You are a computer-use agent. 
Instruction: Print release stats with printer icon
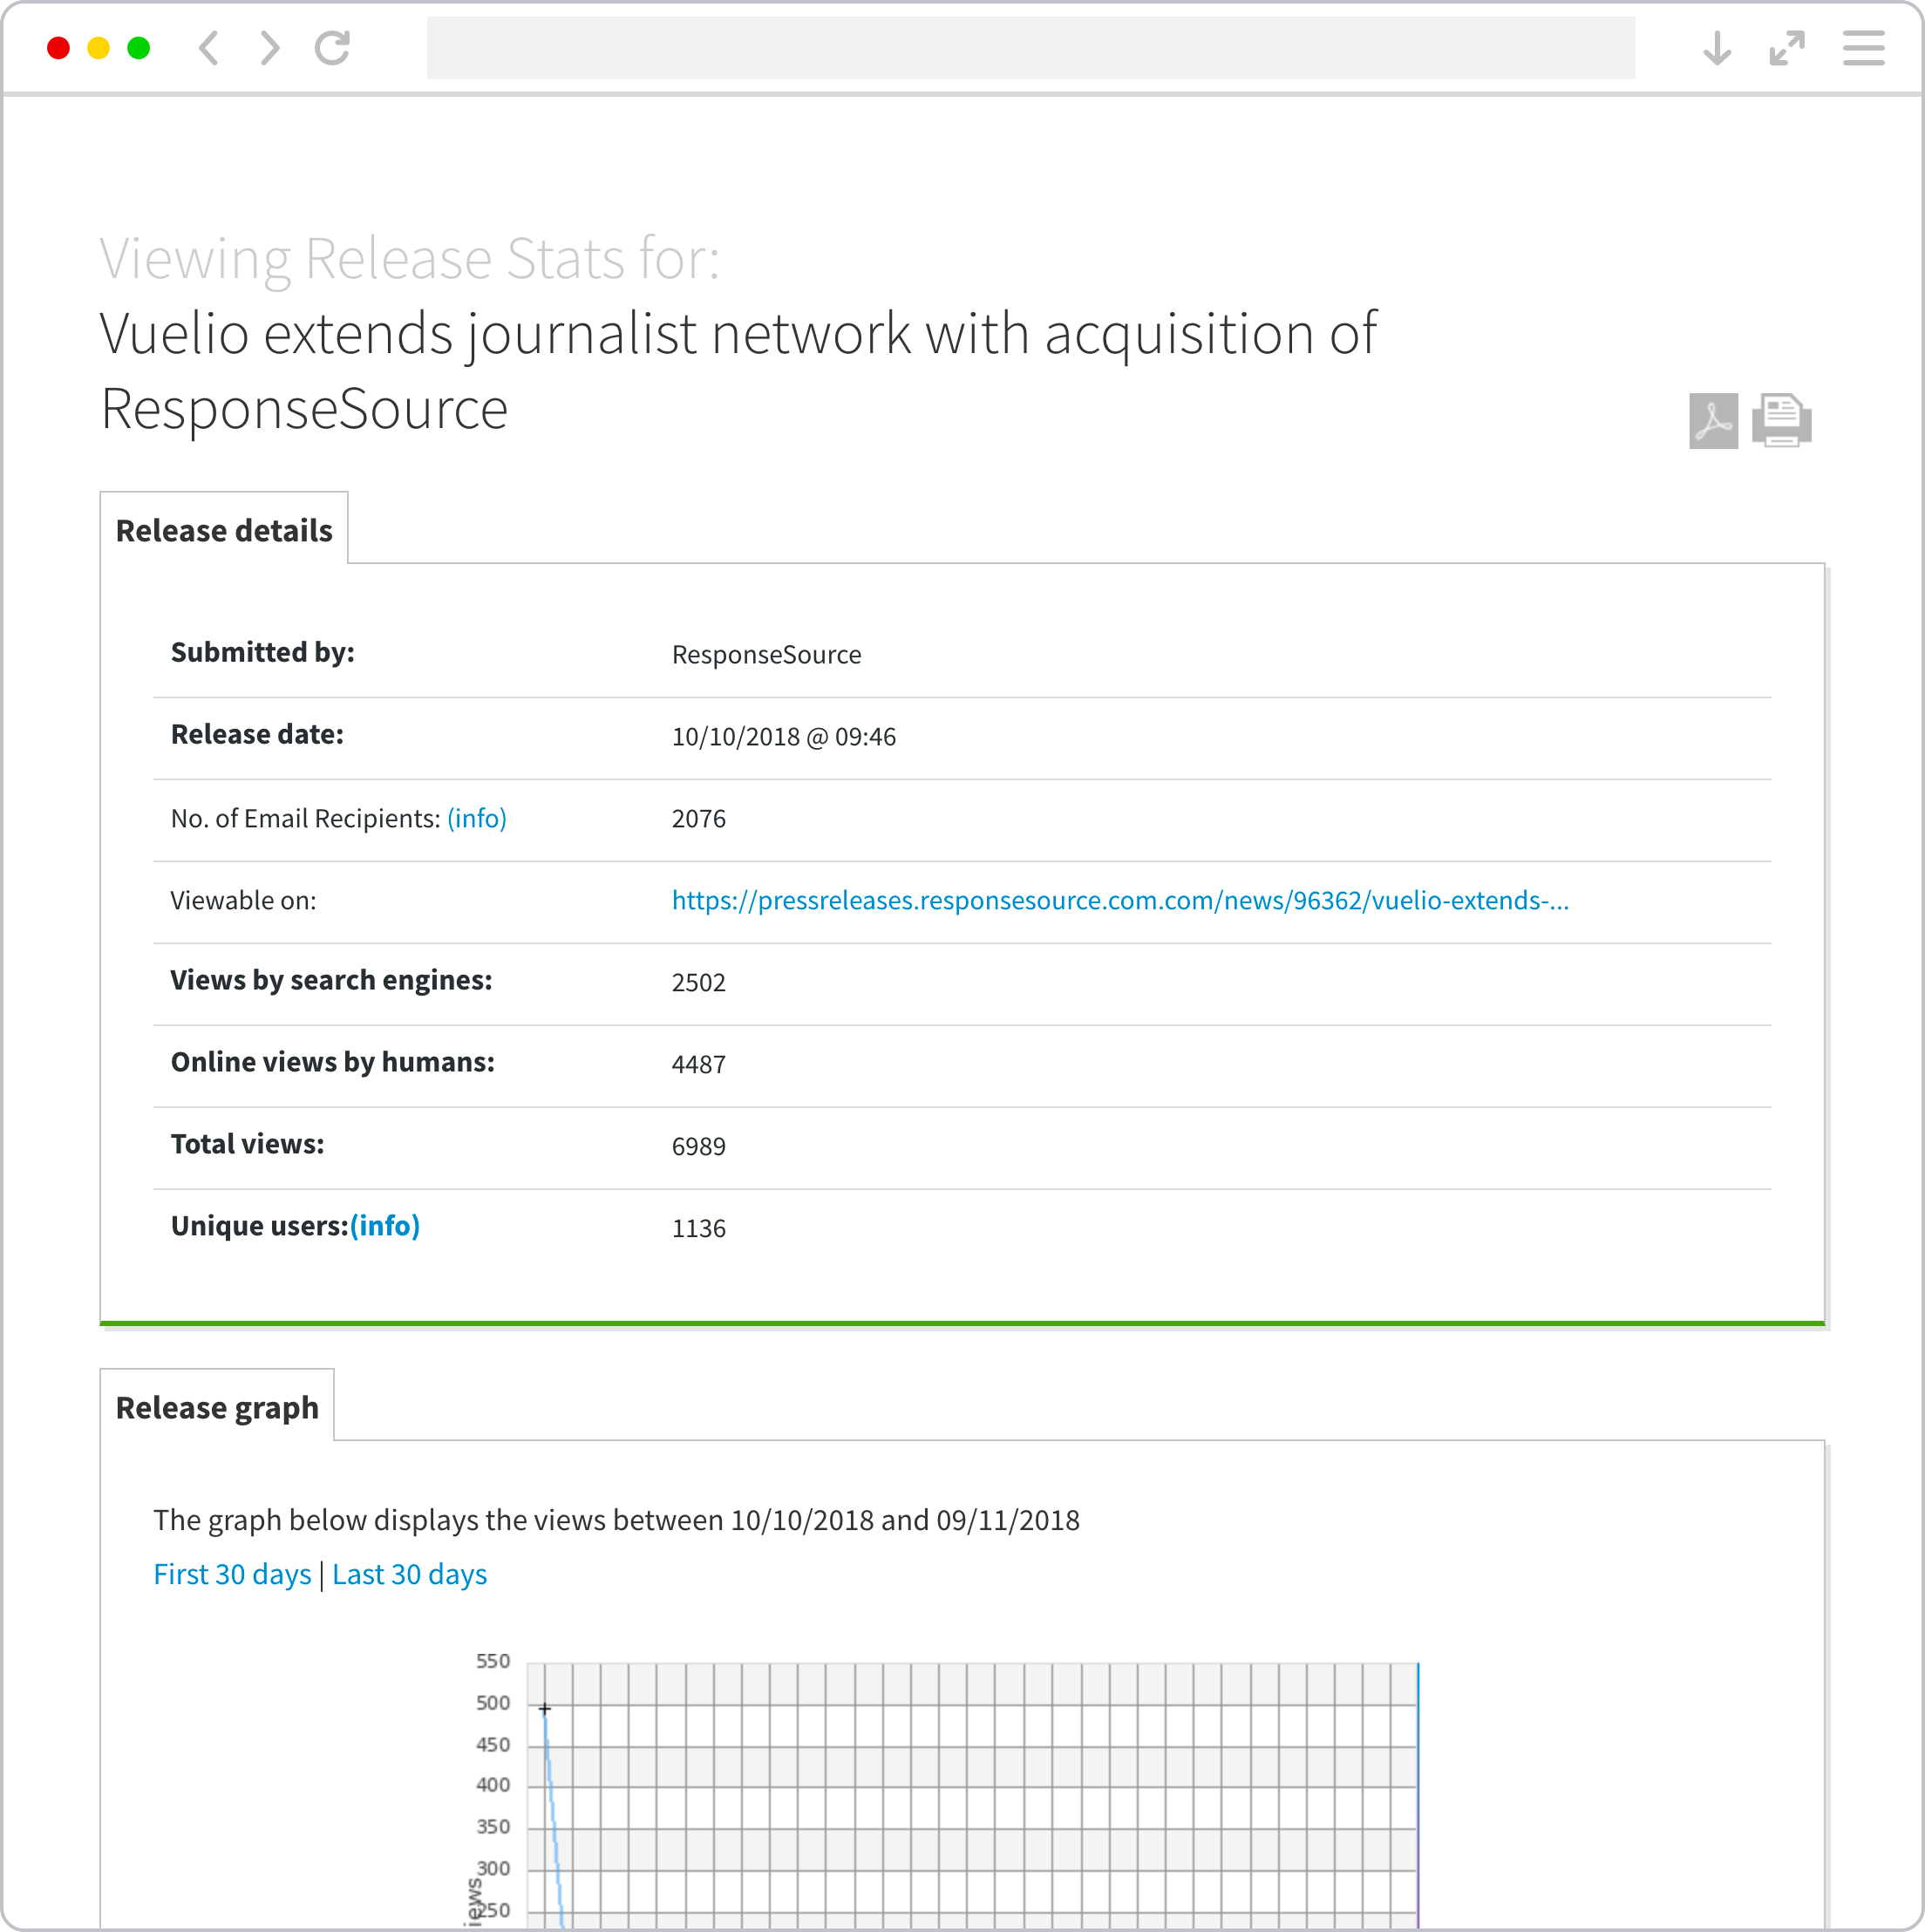click(x=1782, y=420)
